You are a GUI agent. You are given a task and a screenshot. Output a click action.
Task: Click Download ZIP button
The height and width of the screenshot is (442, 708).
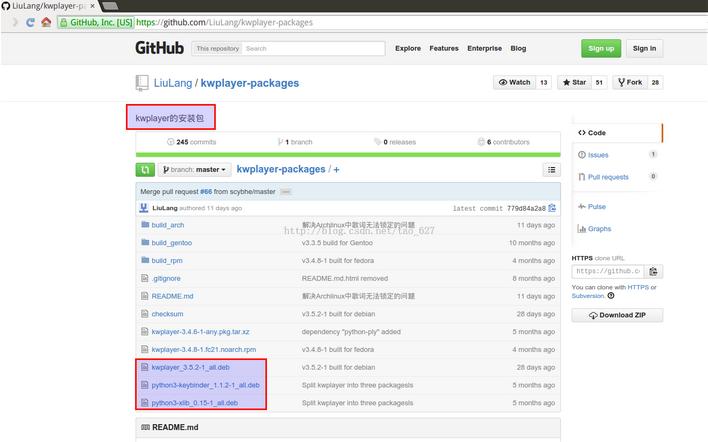coord(617,315)
